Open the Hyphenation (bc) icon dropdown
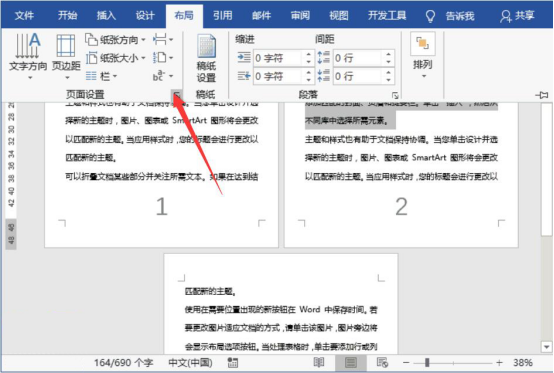 pyautogui.click(x=163, y=76)
